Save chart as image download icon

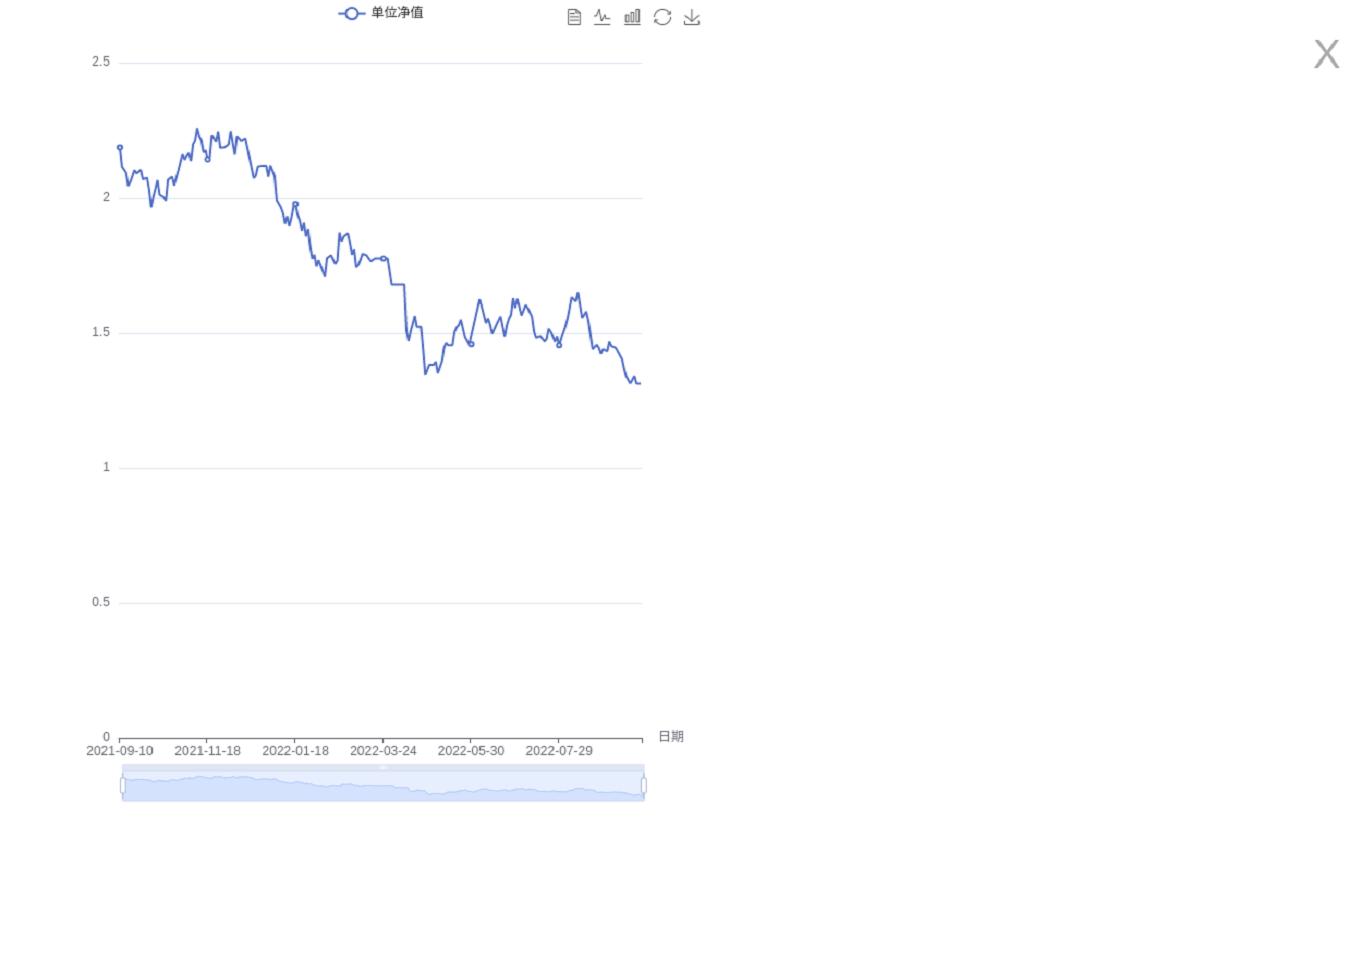692,17
